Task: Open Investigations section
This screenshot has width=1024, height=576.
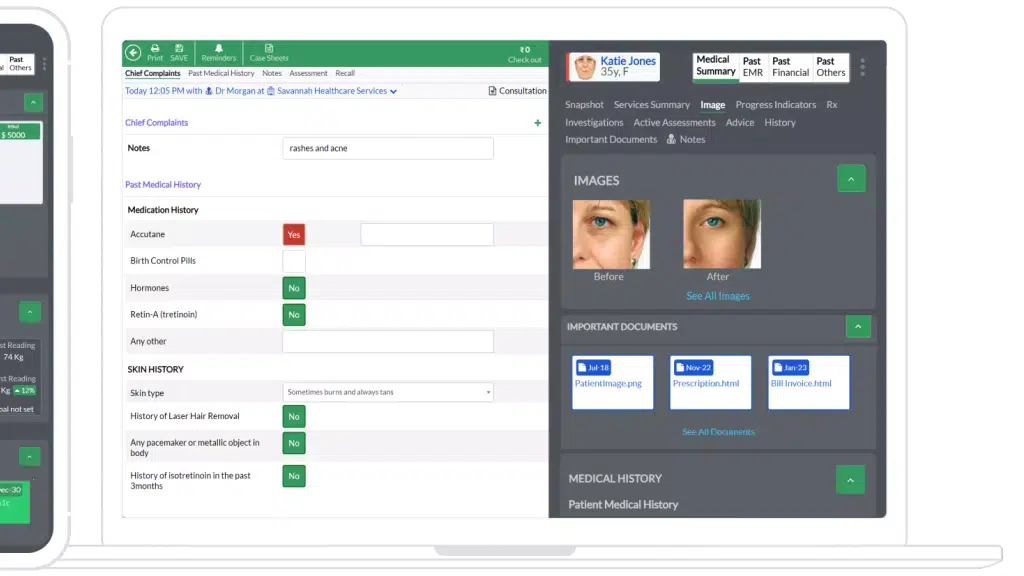Action: tap(594, 122)
